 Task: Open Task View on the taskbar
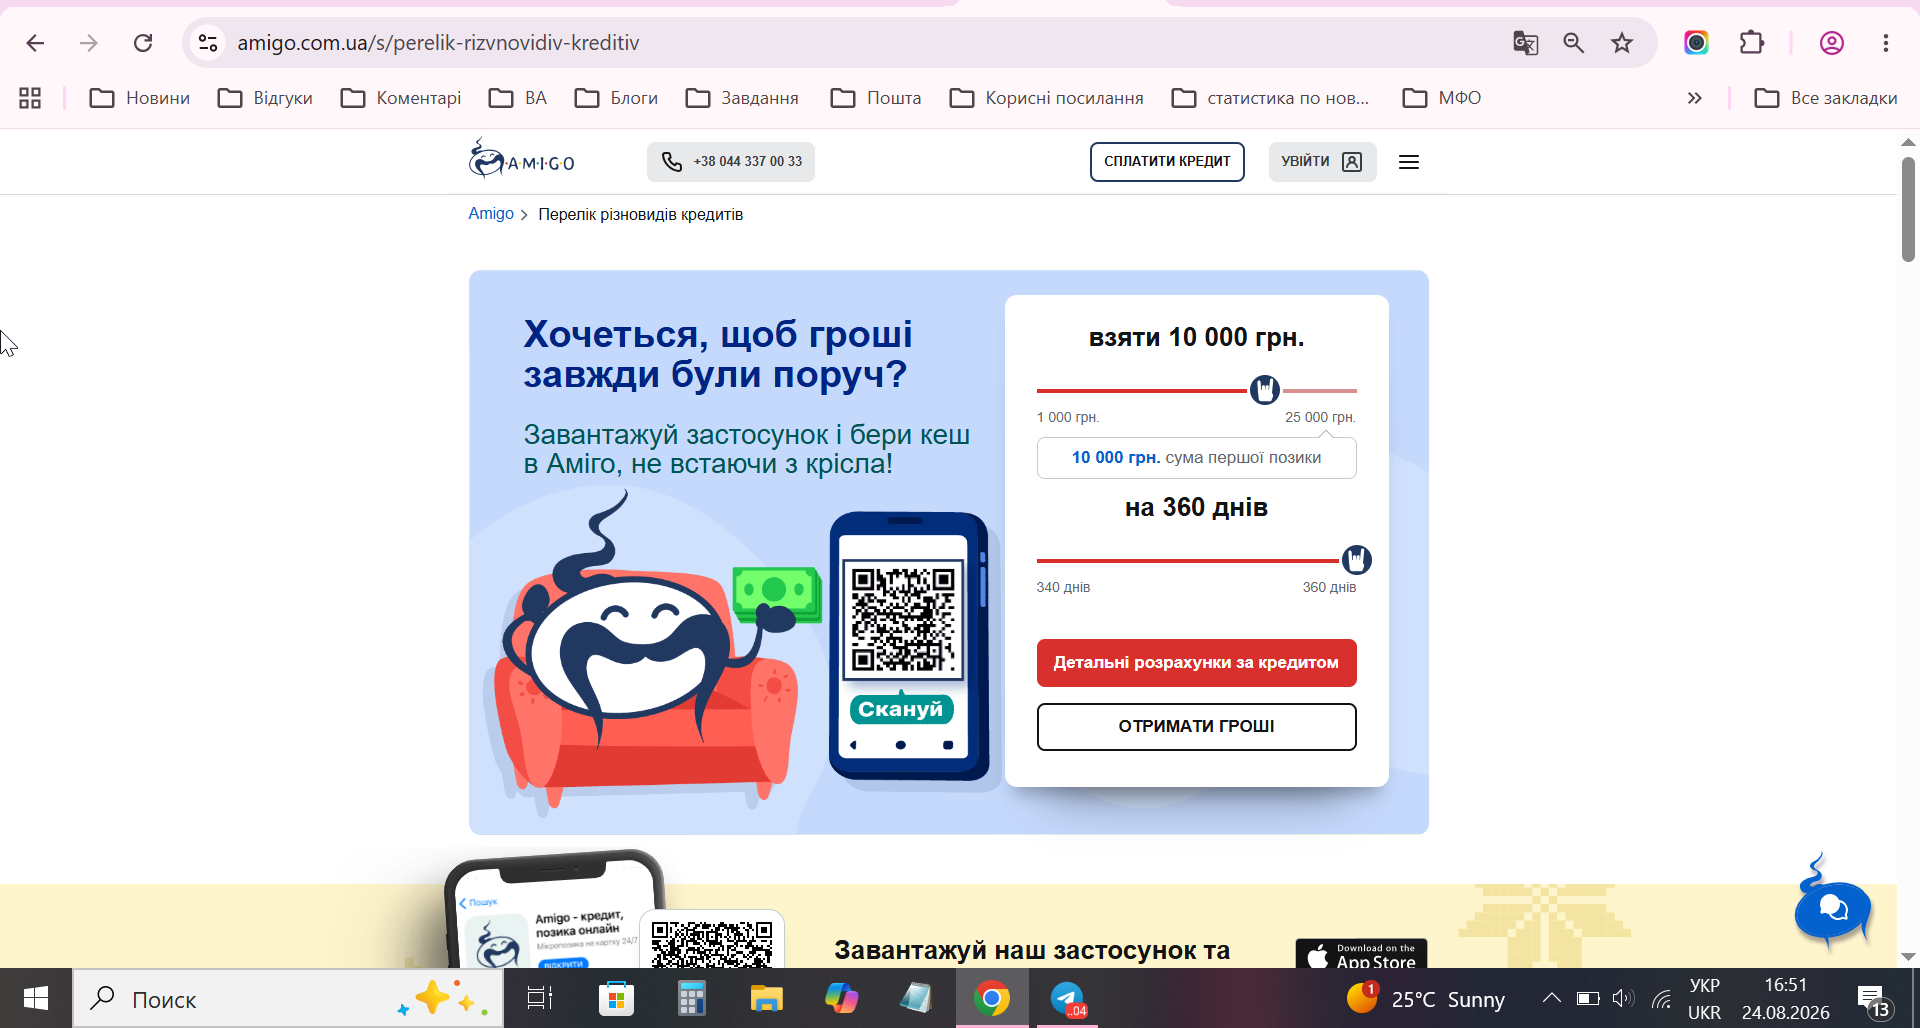pyautogui.click(x=540, y=998)
